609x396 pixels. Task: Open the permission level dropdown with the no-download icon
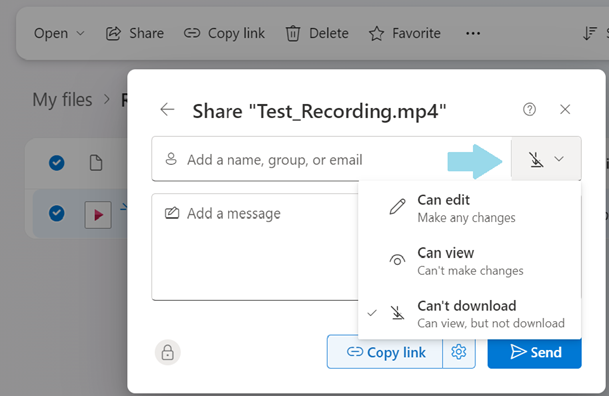click(x=546, y=159)
